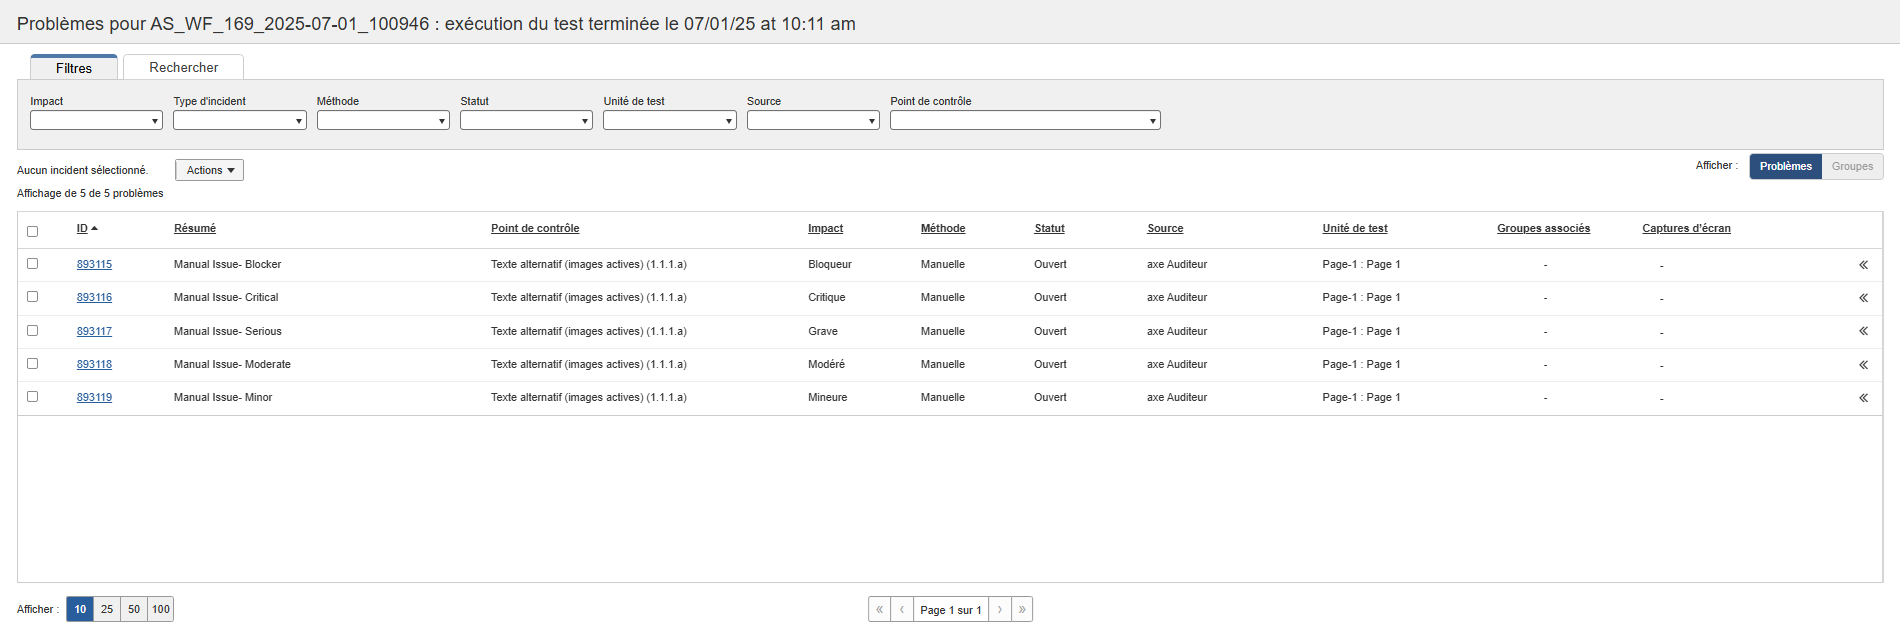
Task: Open issue link 893119
Action: pyautogui.click(x=94, y=397)
